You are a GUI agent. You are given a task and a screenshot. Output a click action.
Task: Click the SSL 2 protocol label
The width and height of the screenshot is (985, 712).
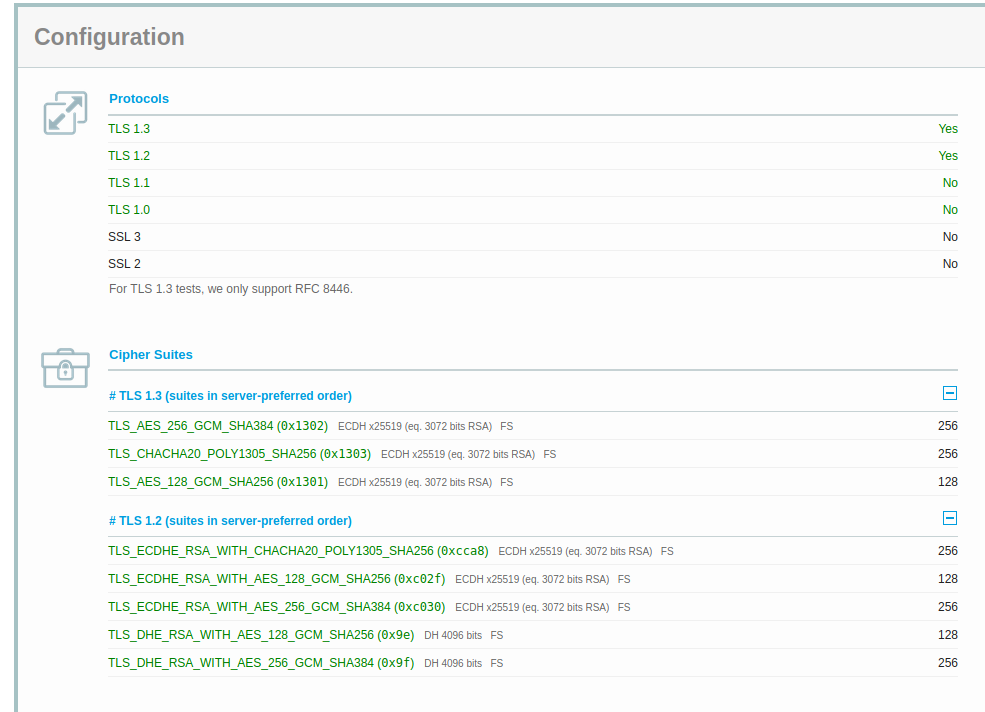pos(125,264)
